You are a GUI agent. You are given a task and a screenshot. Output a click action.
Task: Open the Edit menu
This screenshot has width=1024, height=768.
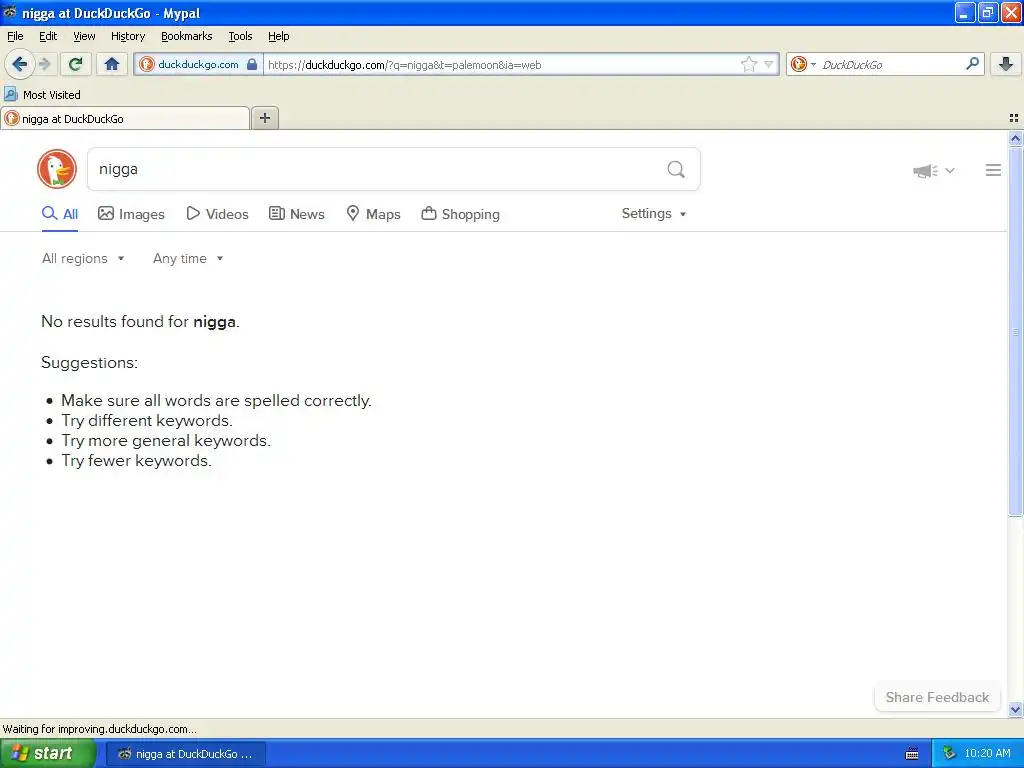[48, 37]
